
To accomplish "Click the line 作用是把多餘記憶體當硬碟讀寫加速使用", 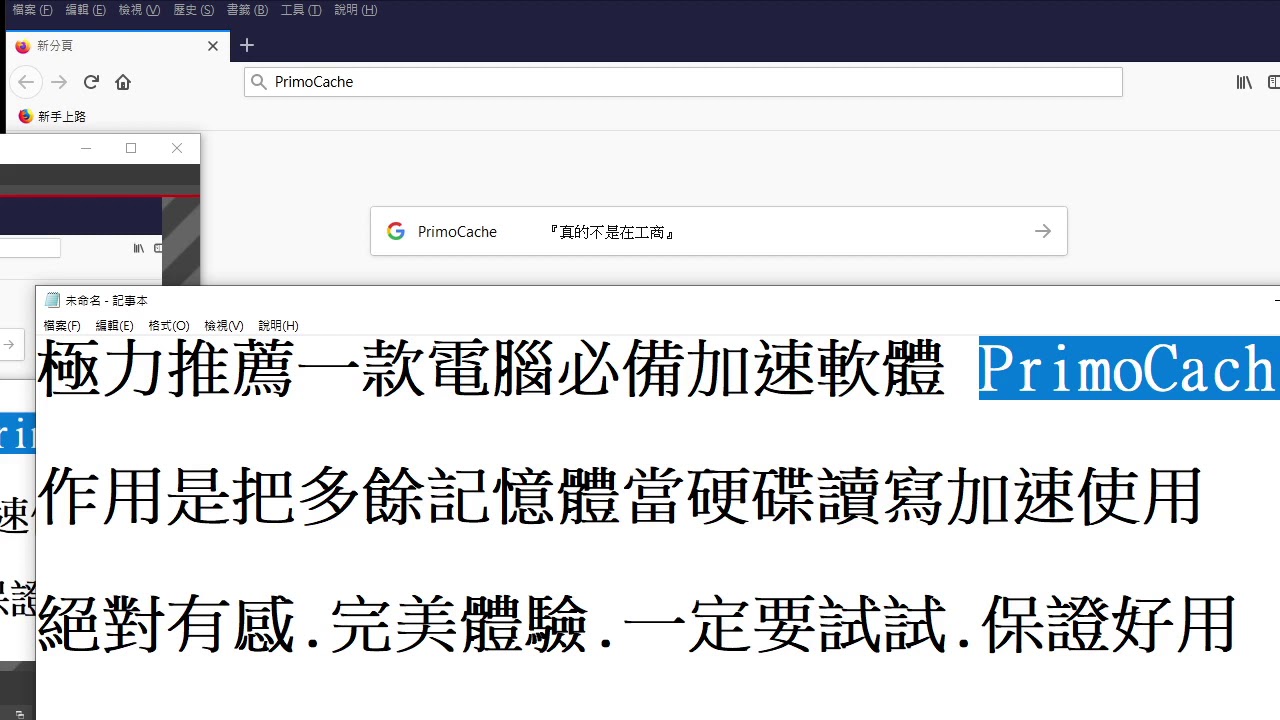I will pos(619,496).
